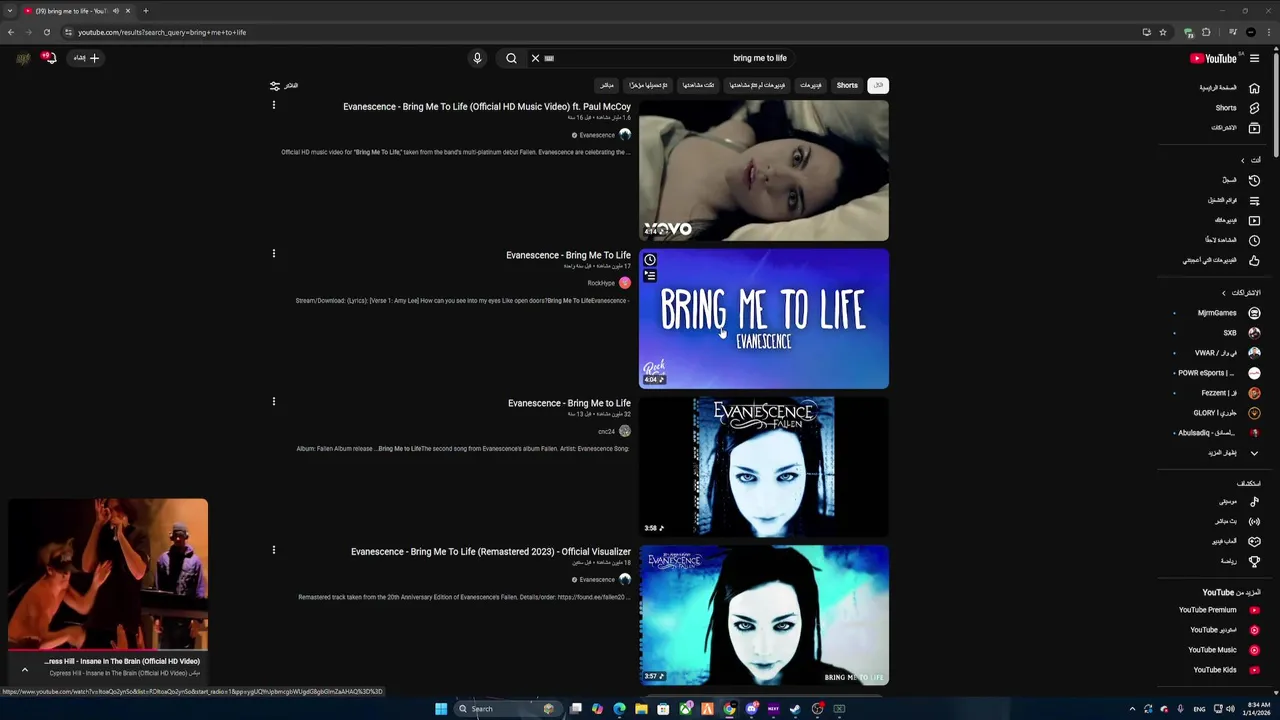
Task: Open RockHype channel link
Action: click(x=601, y=283)
